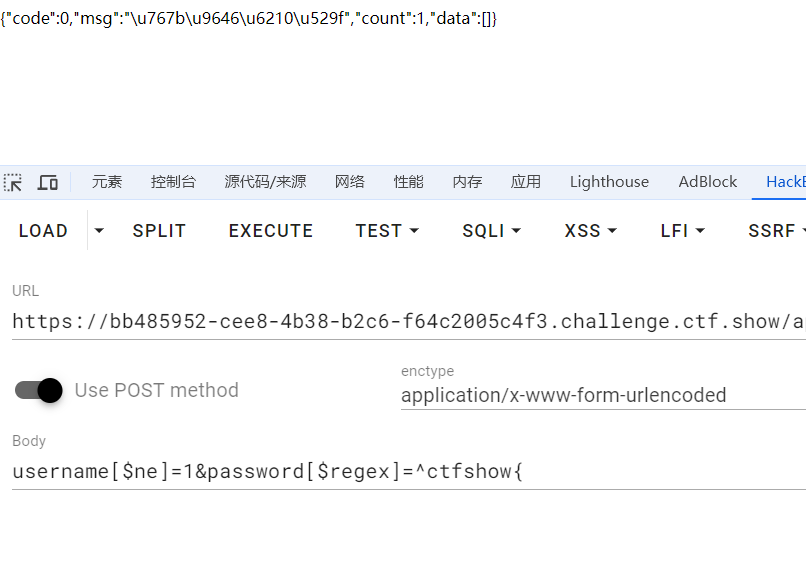806x571 pixels.
Task: Open the LFI payload dropdown
Action: 683,231
